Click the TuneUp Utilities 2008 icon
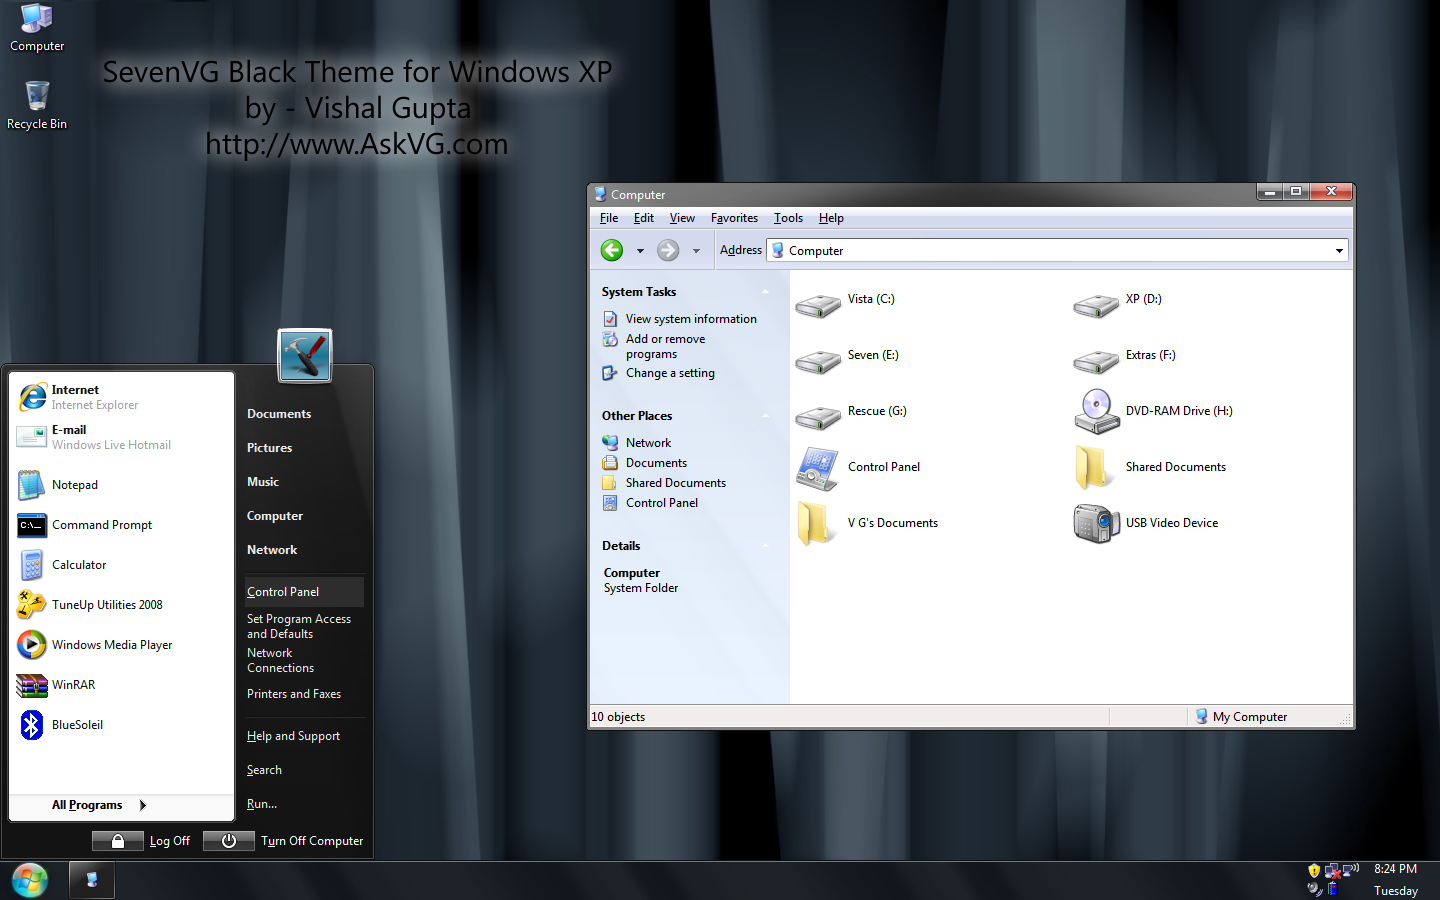 [32, 605]
